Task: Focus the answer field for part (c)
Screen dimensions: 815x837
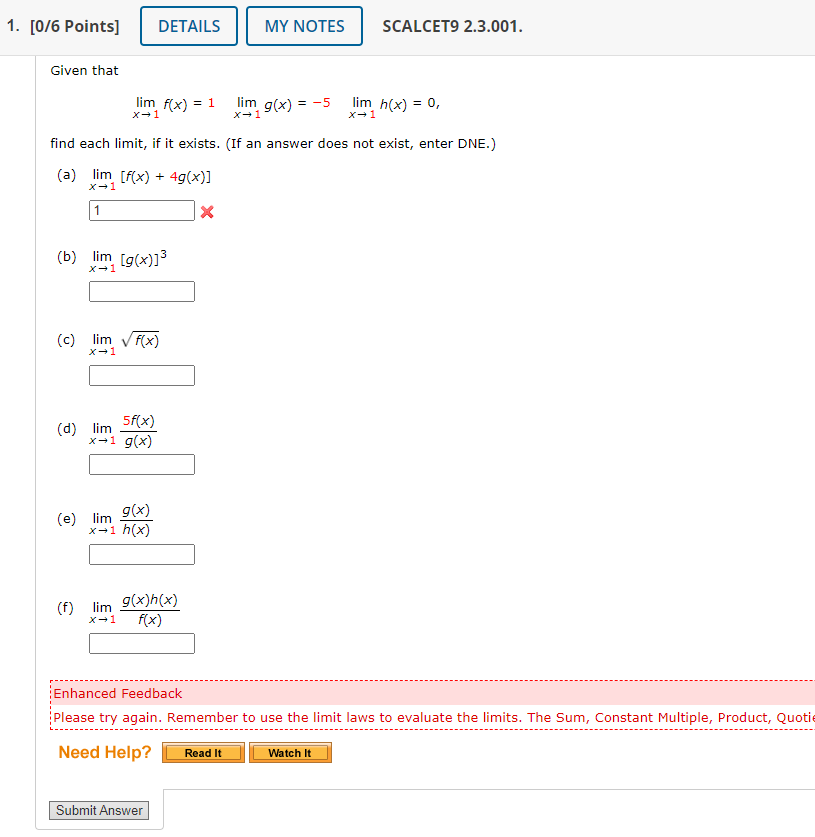Action: click(x=141, y=375)
